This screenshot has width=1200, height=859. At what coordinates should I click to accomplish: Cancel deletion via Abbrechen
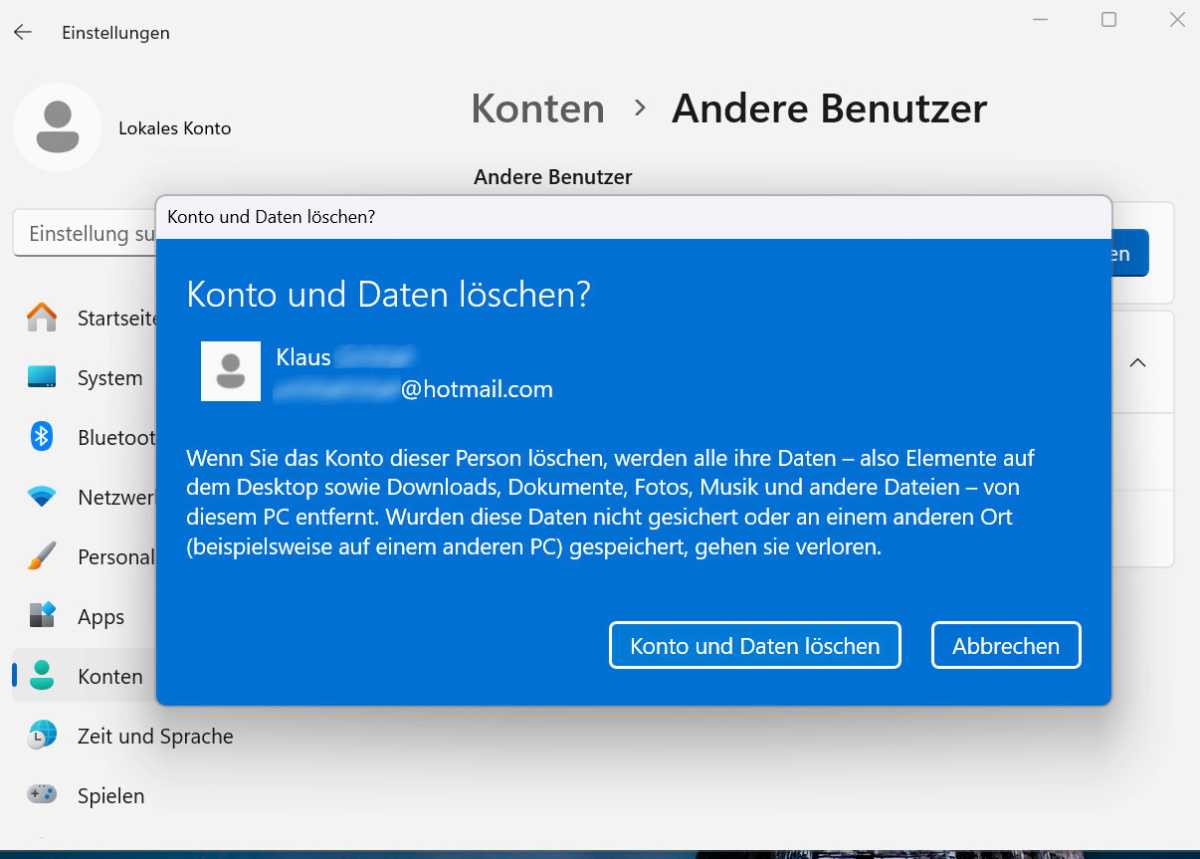[x=1005, y=645]
